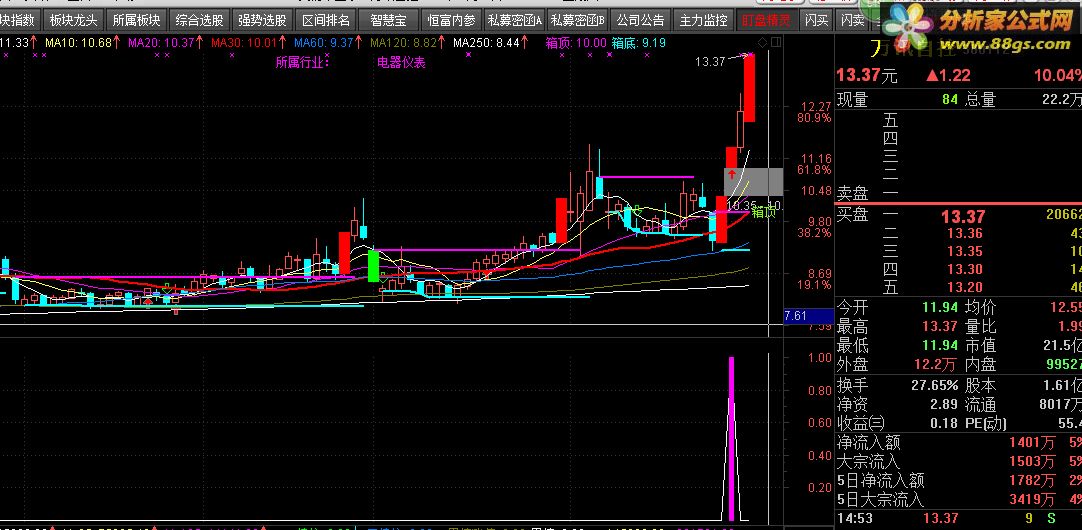This screenshot has height=530, width=1082.
Task: Click the tall red candlestick at 13.37
Action: [x=749, y=88]
